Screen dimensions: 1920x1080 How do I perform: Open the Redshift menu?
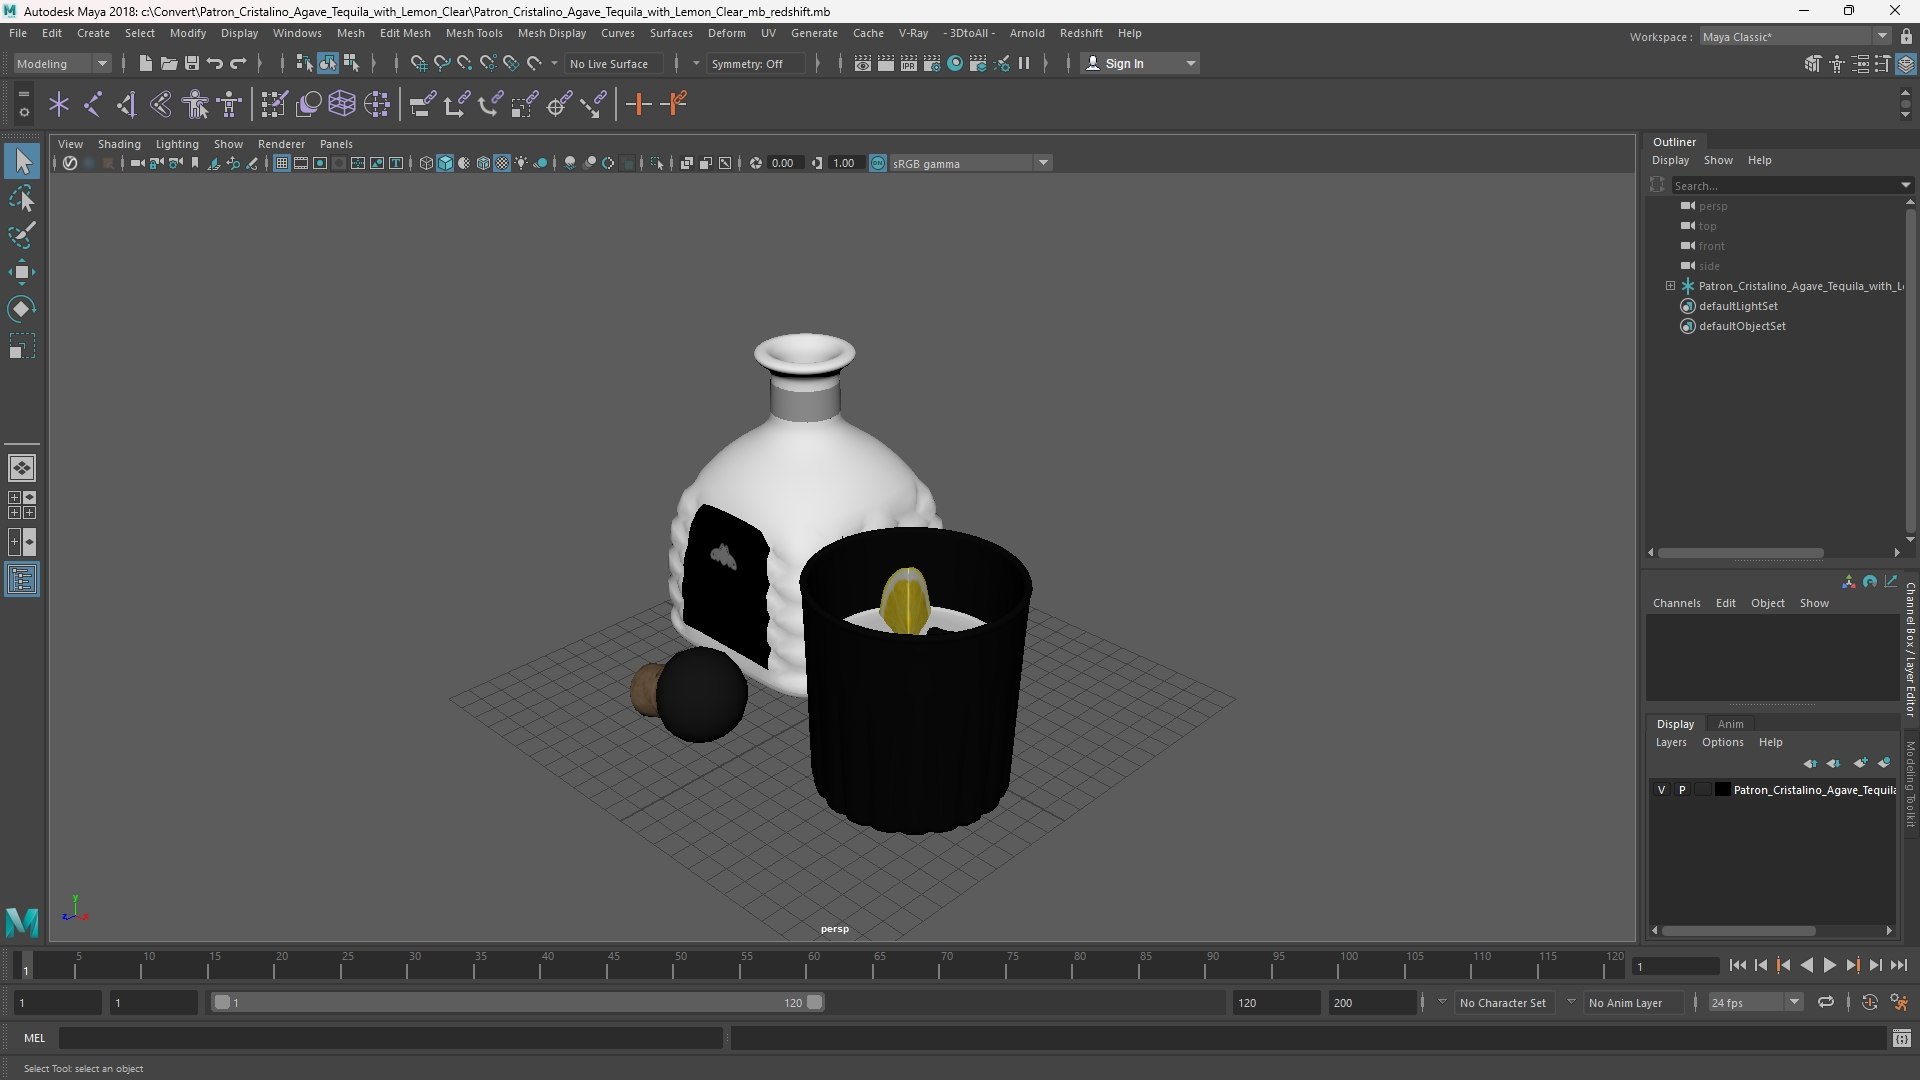tap(1081, 33)
